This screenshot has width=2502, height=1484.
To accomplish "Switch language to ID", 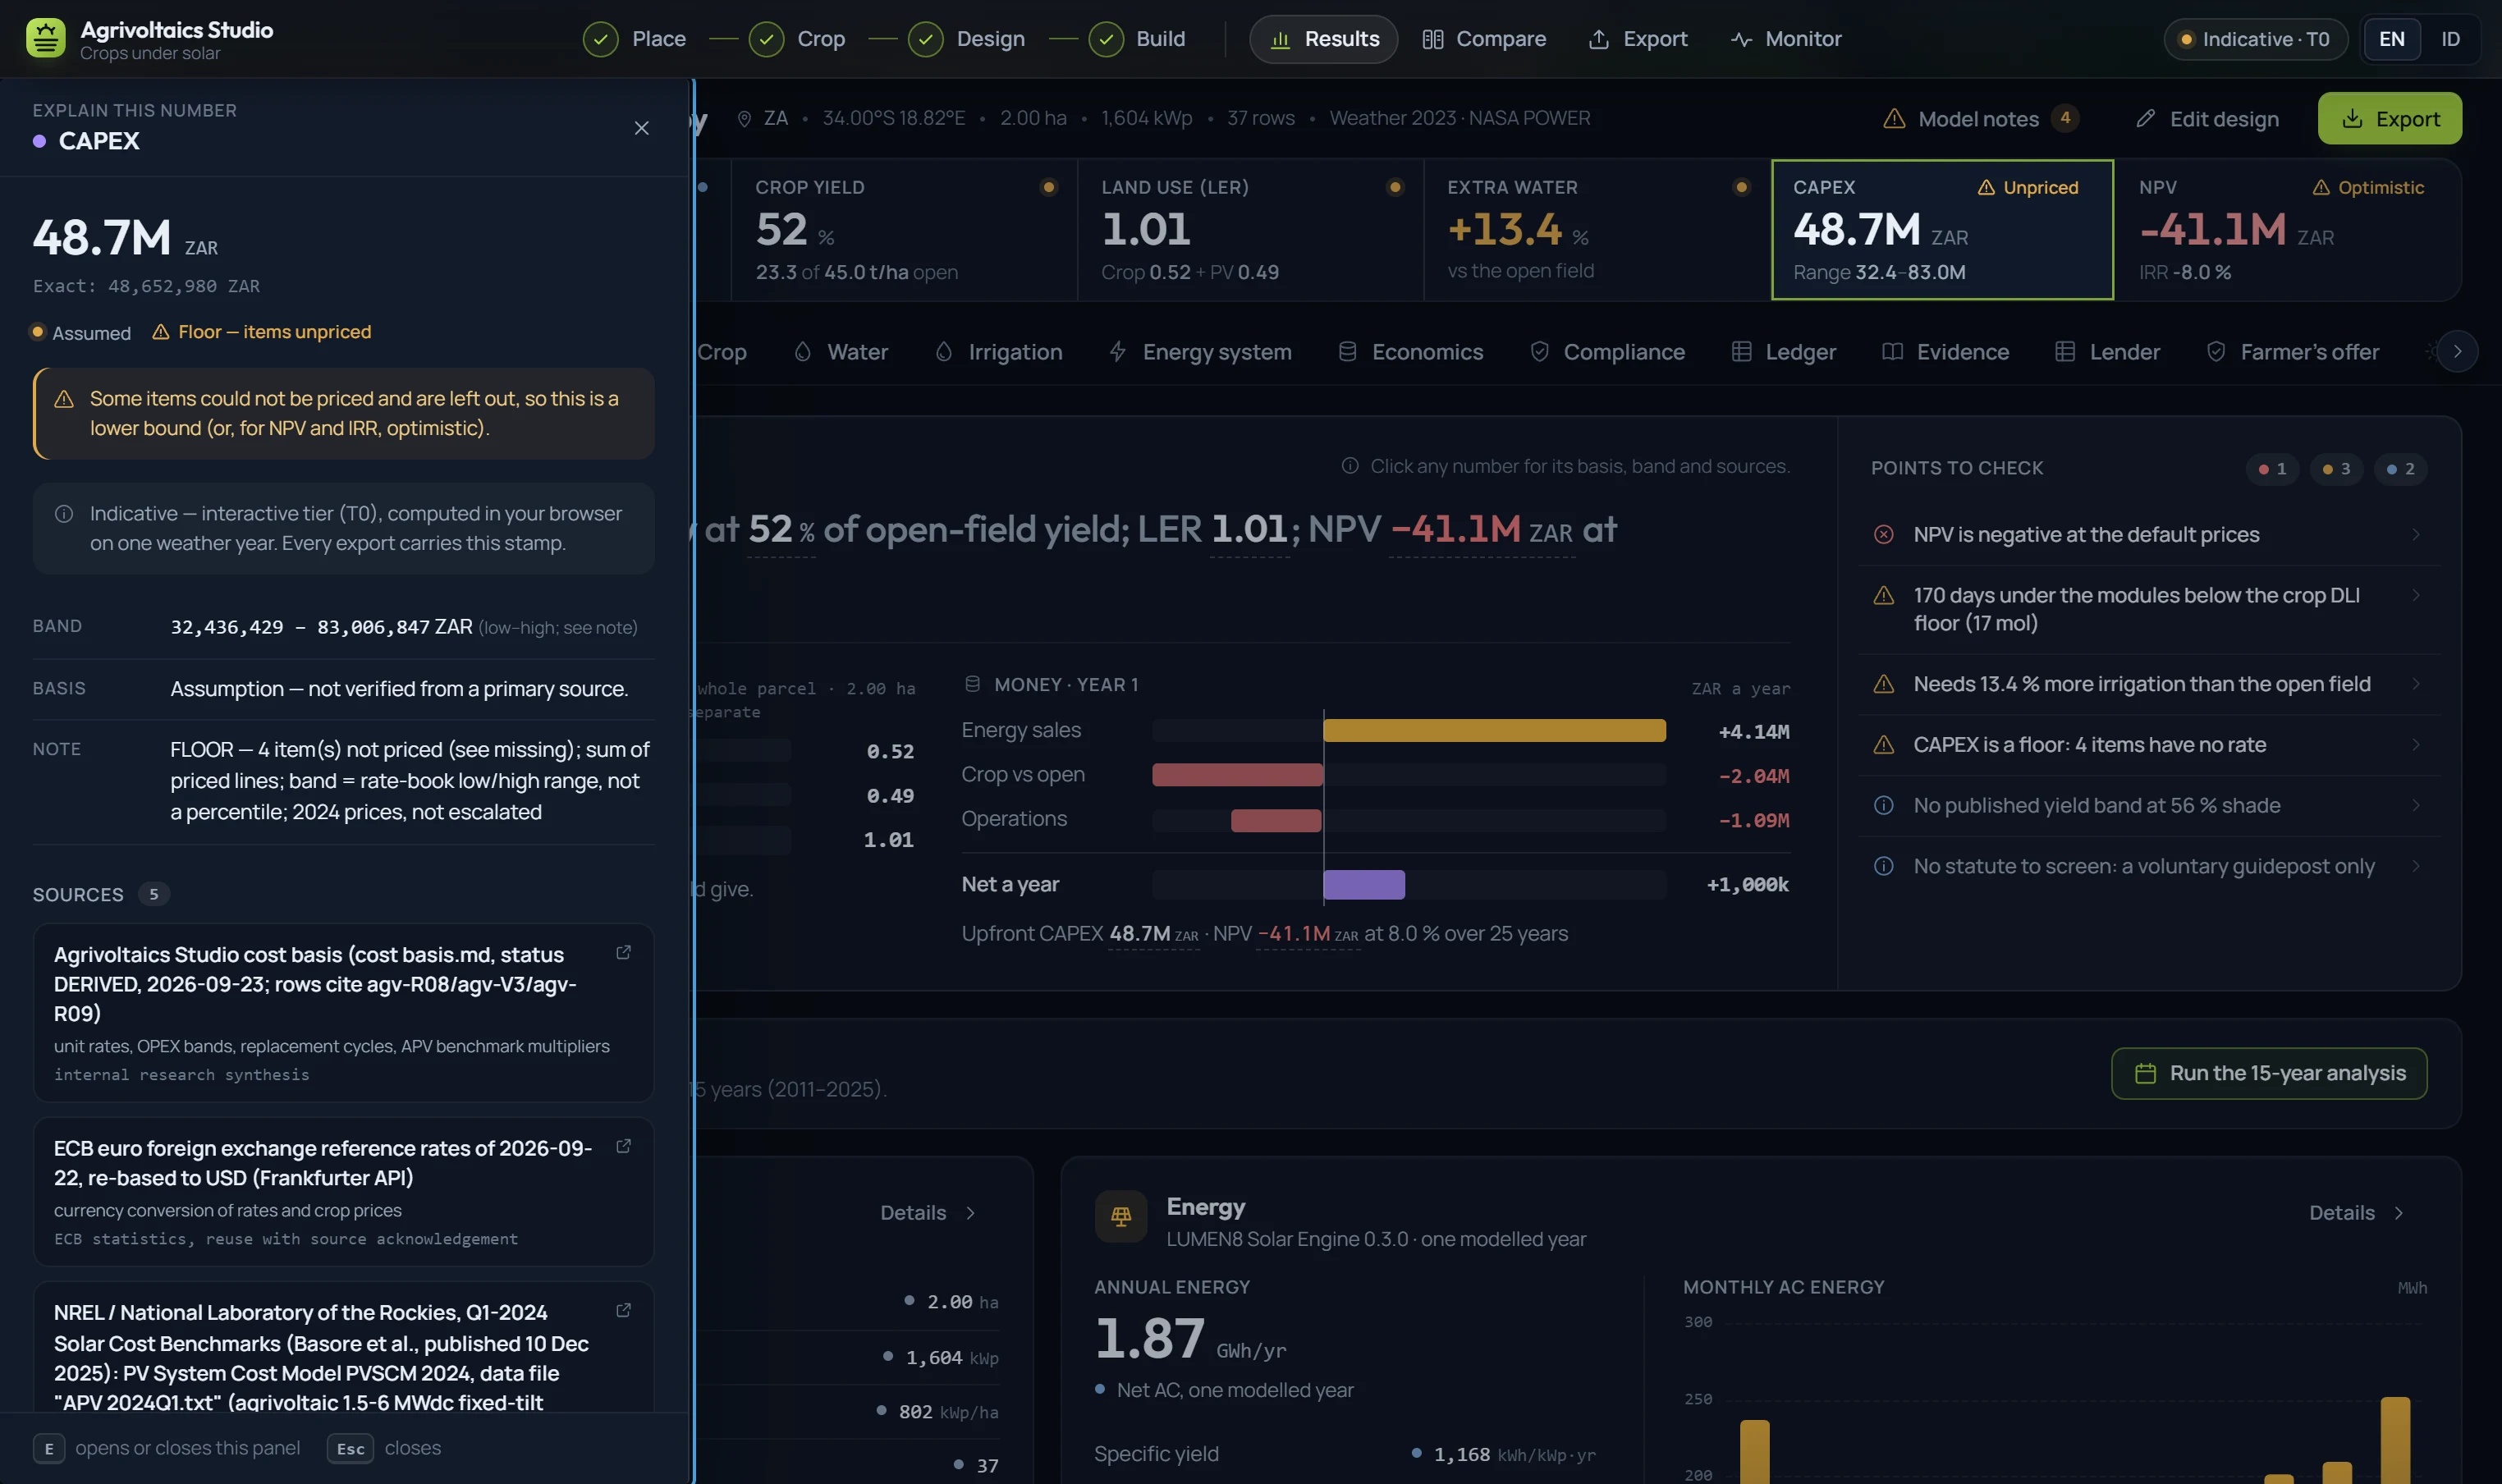I will 2450,39.
